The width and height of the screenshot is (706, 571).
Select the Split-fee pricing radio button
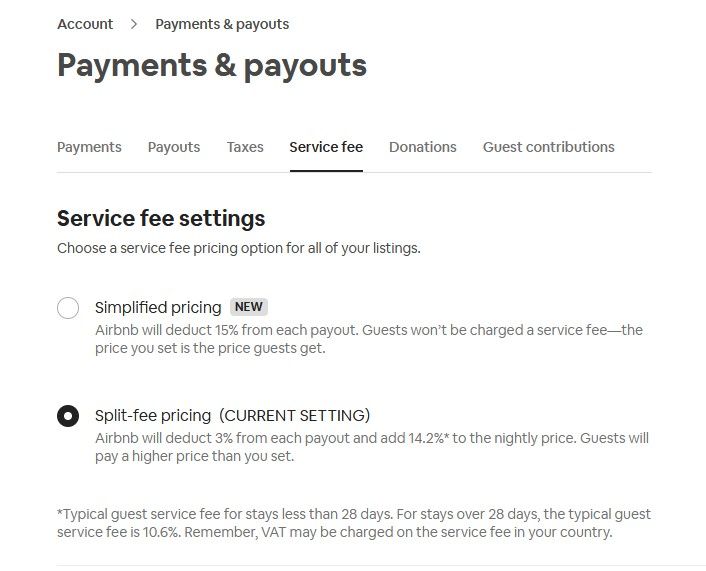pos(68,416)
